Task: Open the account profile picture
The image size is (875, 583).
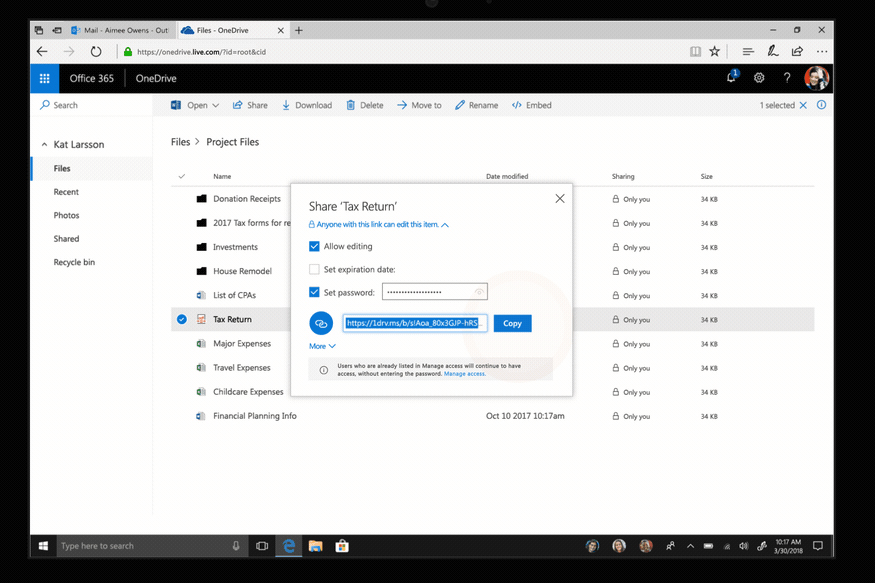Action: click(x=816, y=78)
